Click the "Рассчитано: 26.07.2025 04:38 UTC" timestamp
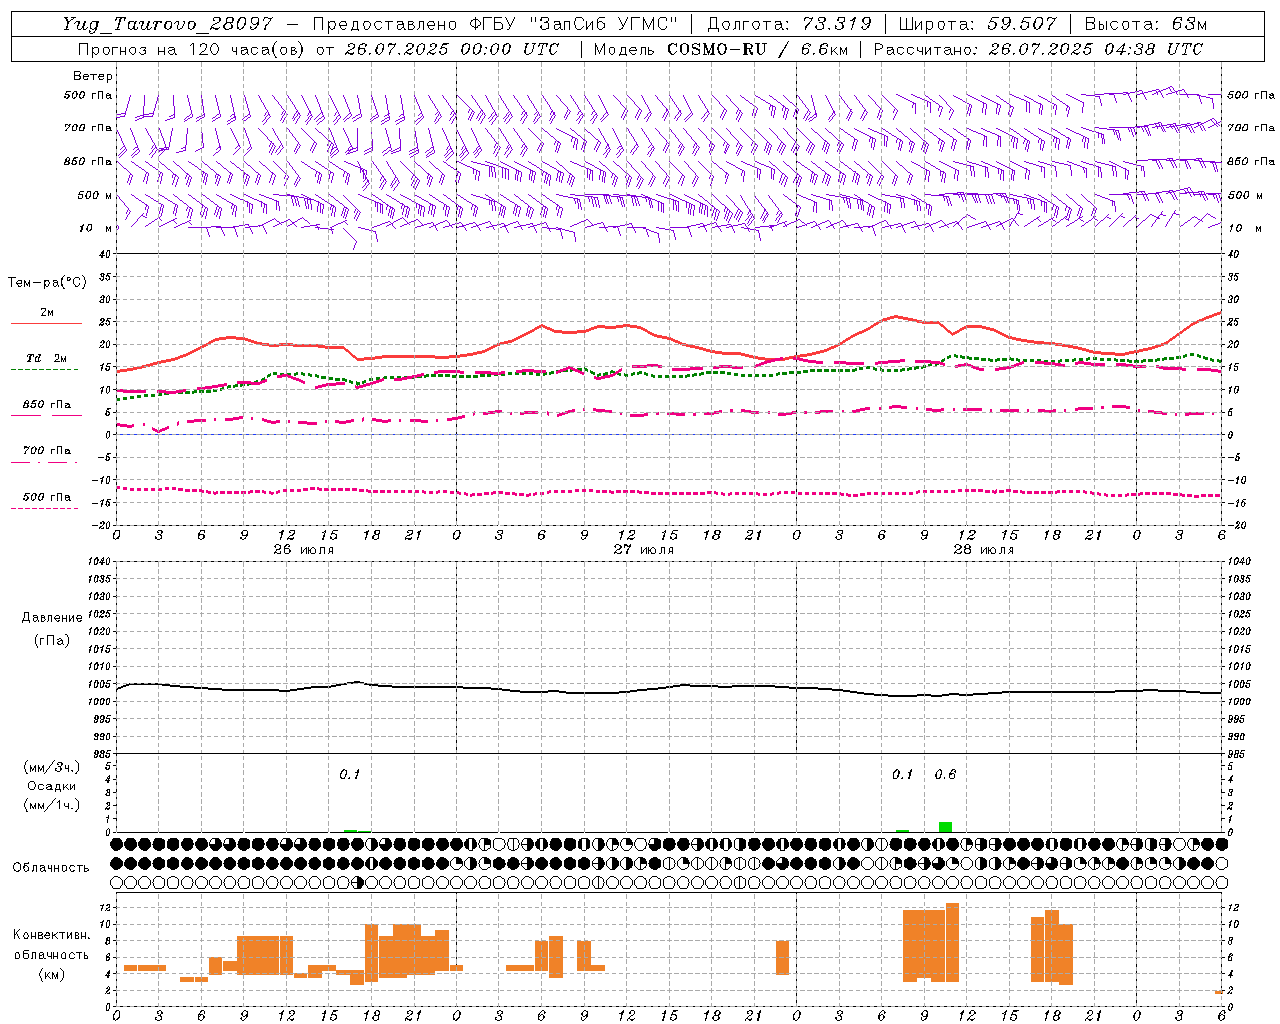This screenshot has width=1280, height=1024. coord(1038,49)
